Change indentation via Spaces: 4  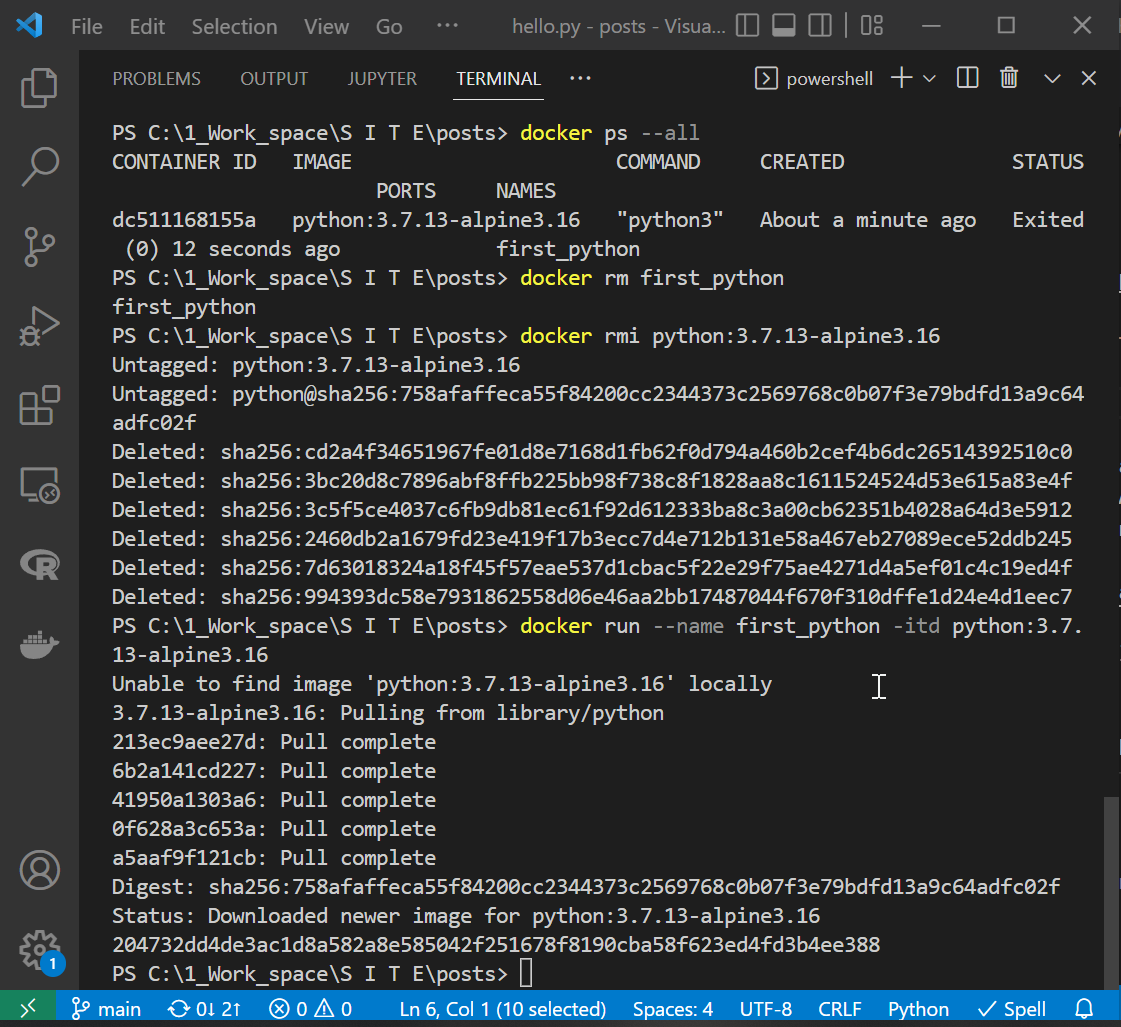(x=673, y=1008)
